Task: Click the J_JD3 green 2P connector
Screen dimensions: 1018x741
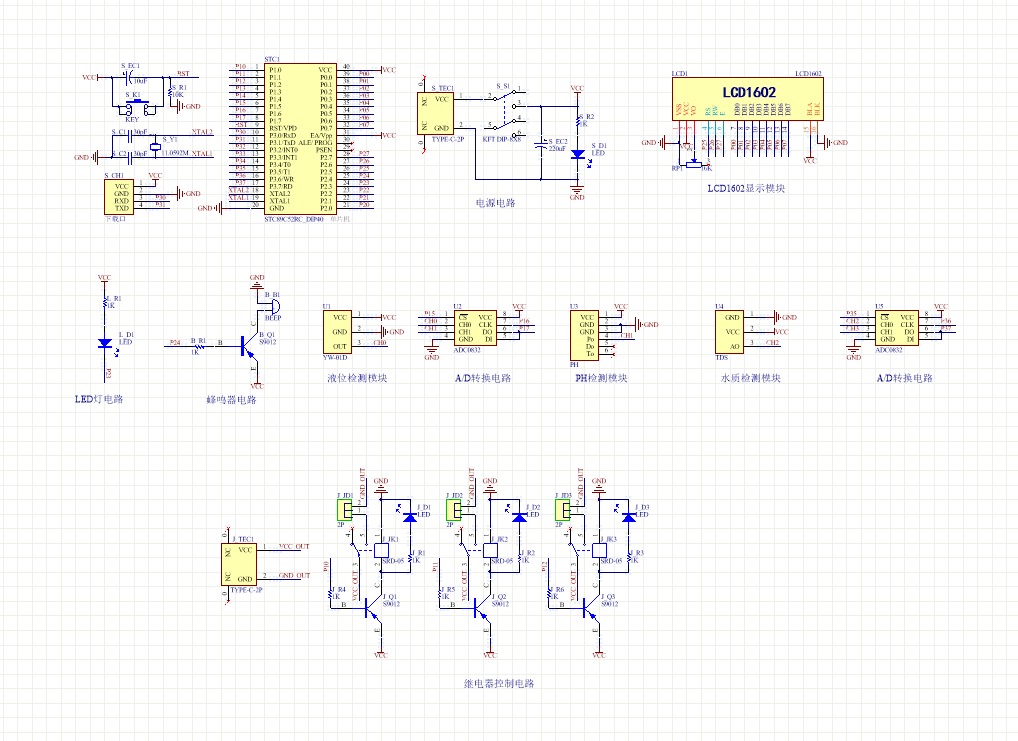Action: click(563, 511)
